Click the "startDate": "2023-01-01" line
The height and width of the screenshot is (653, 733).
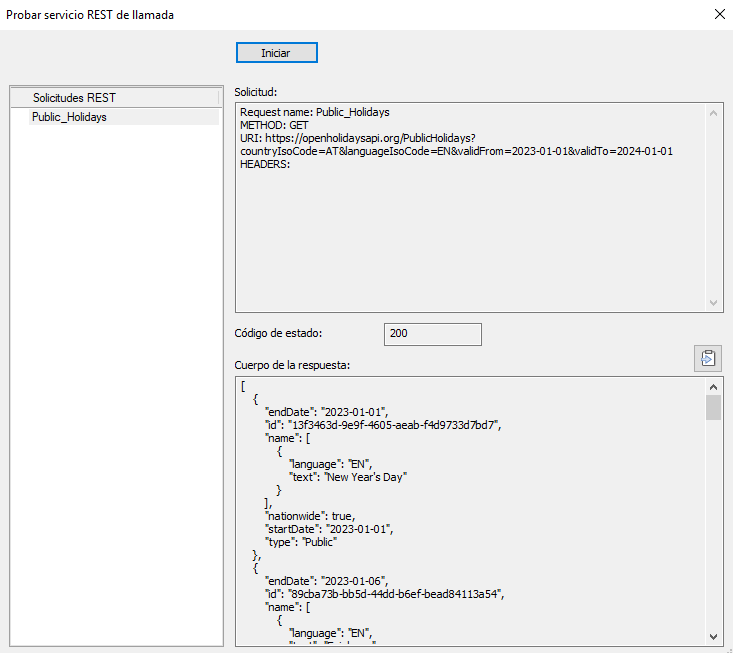pyautogui.click(x=329, y=529)
